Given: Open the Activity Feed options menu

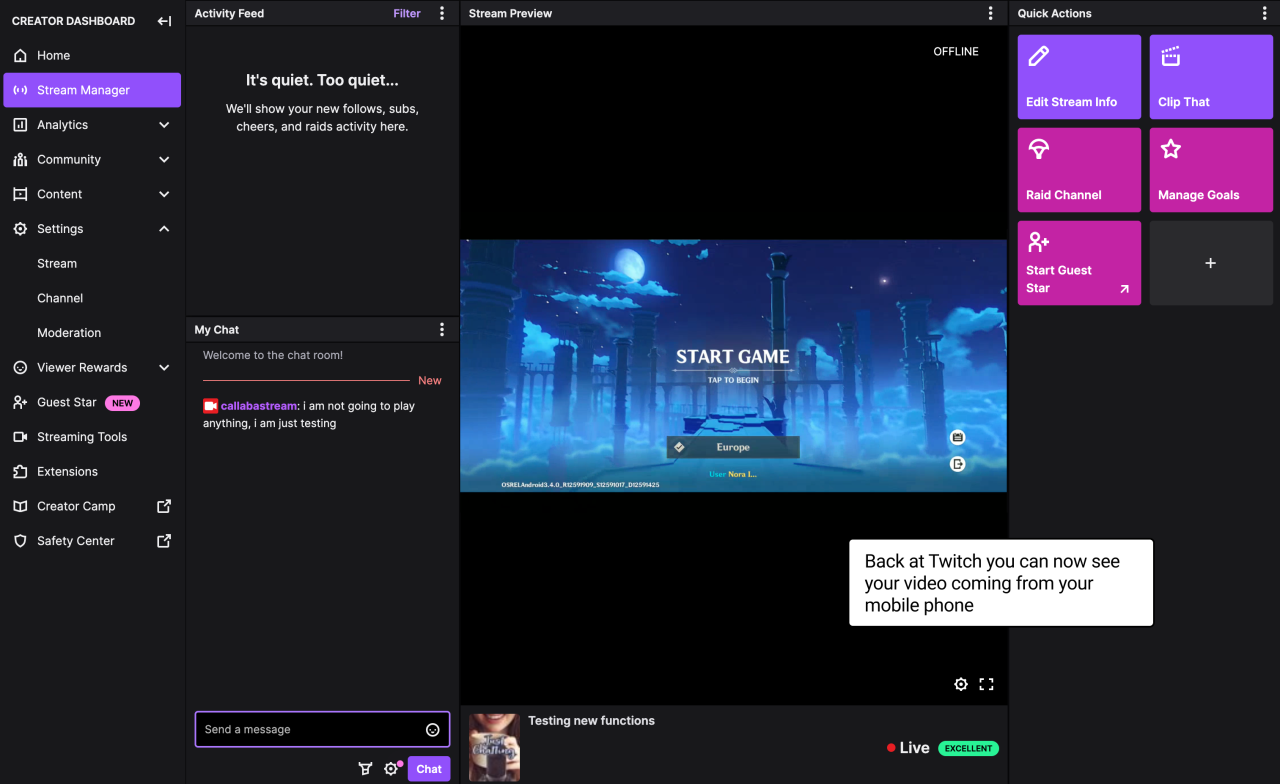Looking at the screenshot, I should (x=442, y=13).
